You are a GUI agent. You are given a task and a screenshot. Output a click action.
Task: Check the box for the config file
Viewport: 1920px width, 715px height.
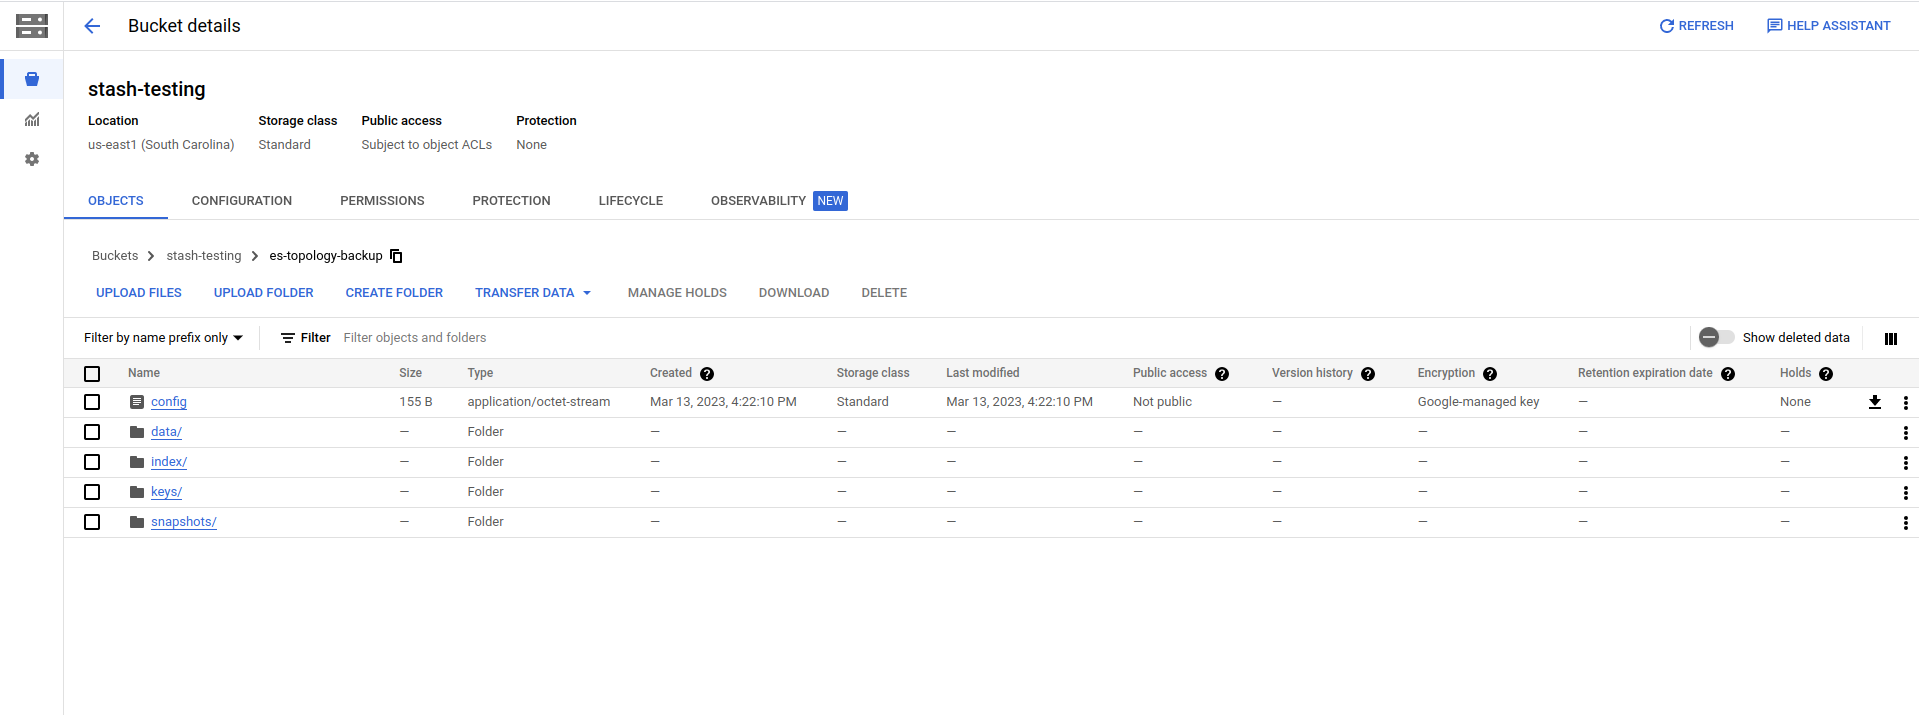point(92,402)
